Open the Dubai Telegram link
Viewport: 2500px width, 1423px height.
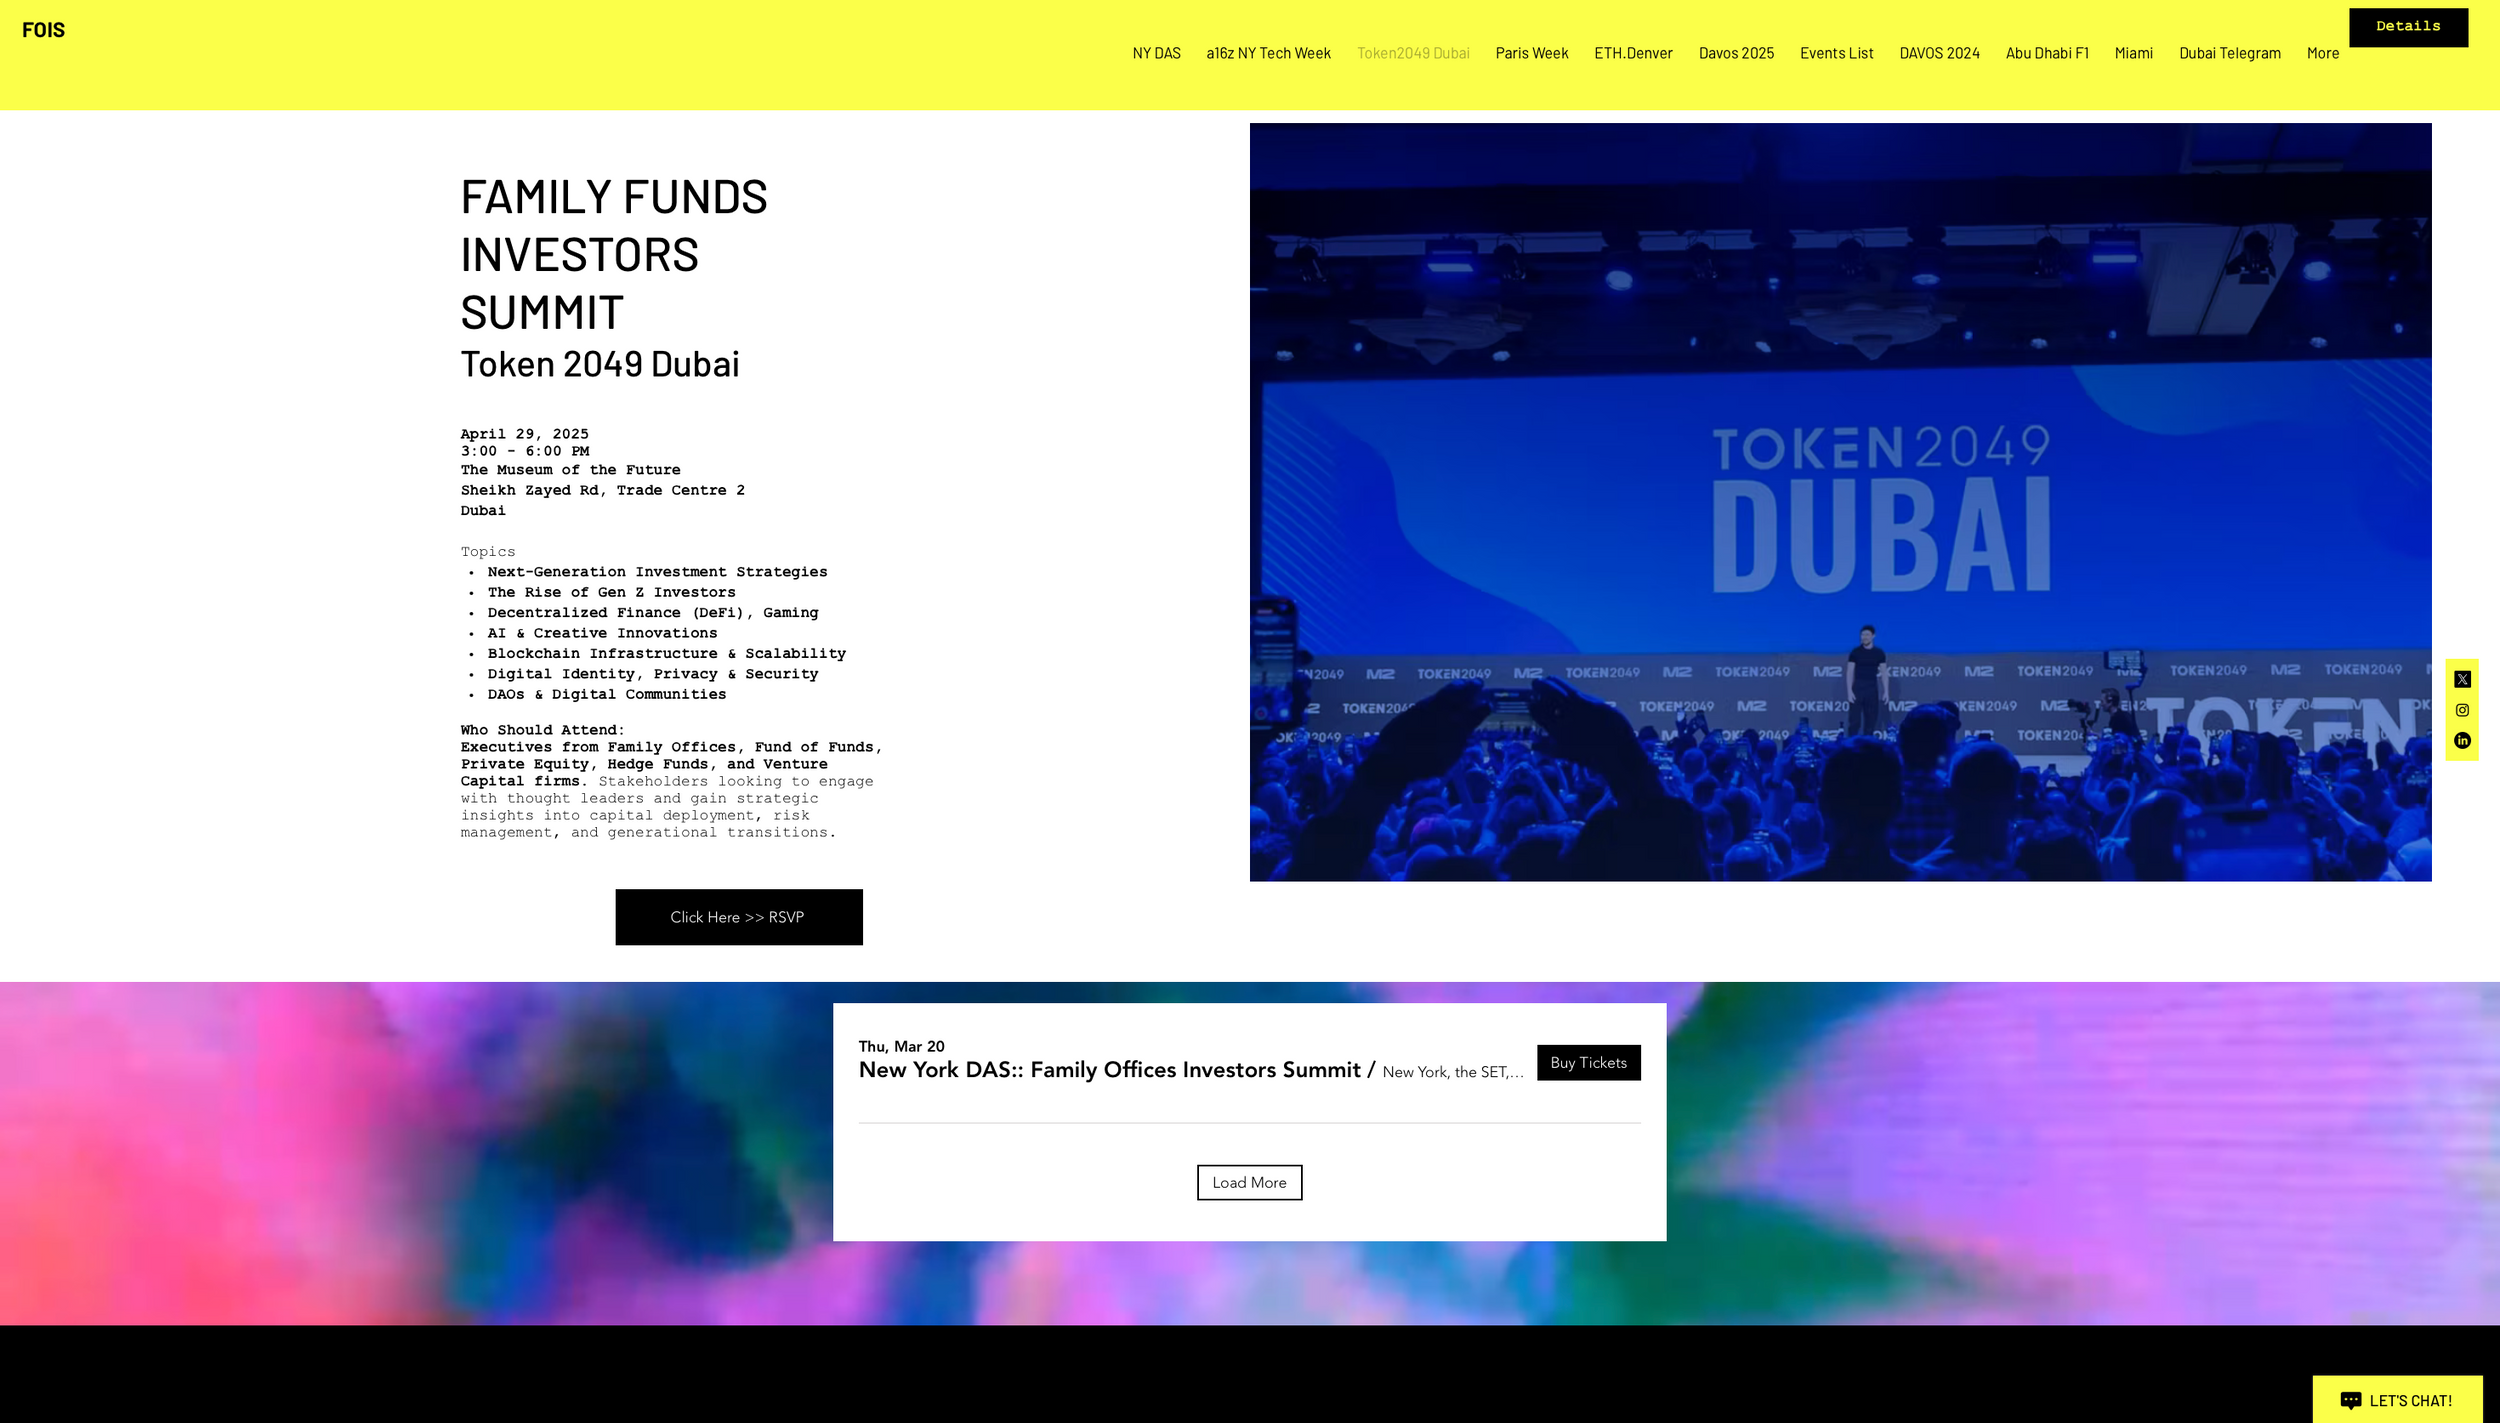[x=2229, y=52]
